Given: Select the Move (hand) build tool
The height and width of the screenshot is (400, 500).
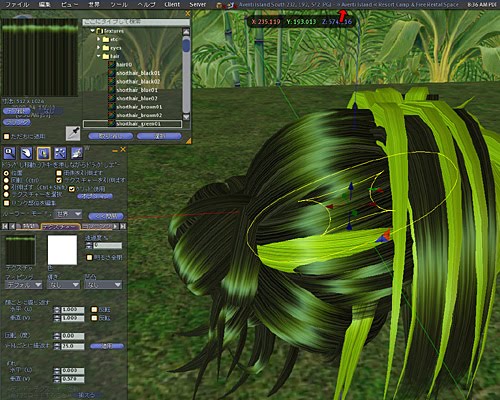Looking at the screenshot, I should pyautogui.click(x=26, y=153).
